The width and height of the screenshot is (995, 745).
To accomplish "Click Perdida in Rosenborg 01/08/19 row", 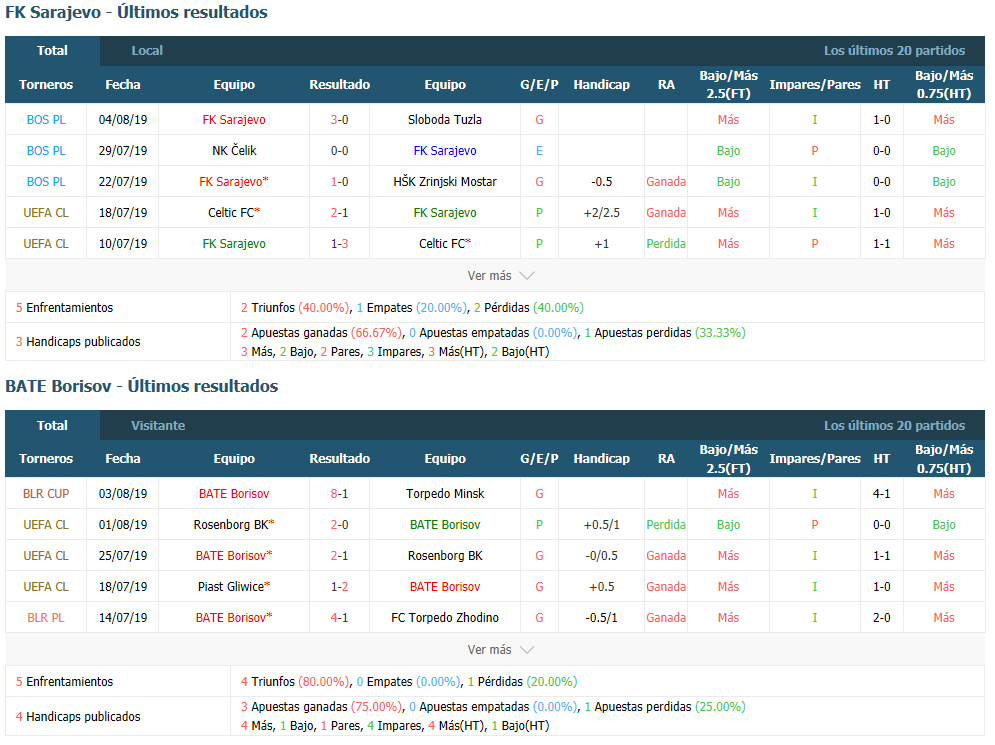I will point(666,525).
